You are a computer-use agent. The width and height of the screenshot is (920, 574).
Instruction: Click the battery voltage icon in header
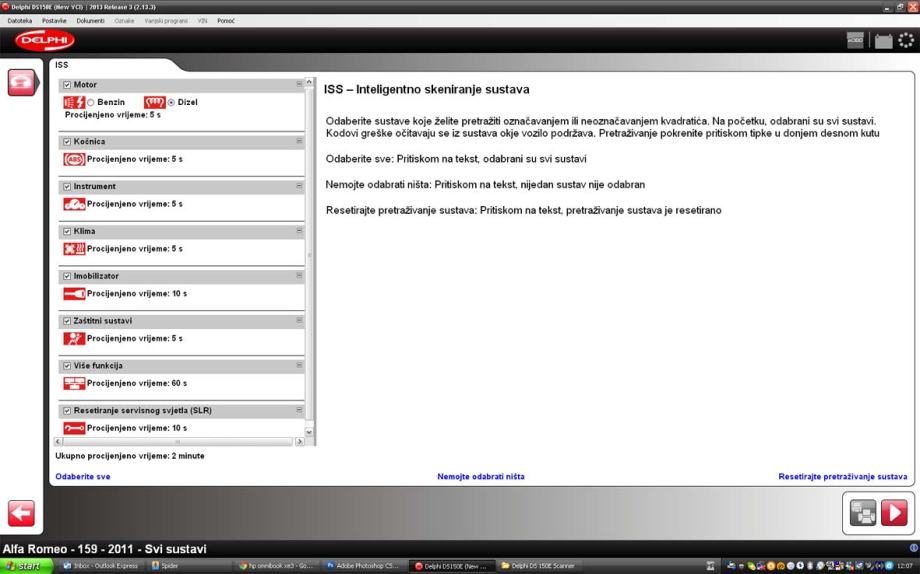[x=883, y=40]
